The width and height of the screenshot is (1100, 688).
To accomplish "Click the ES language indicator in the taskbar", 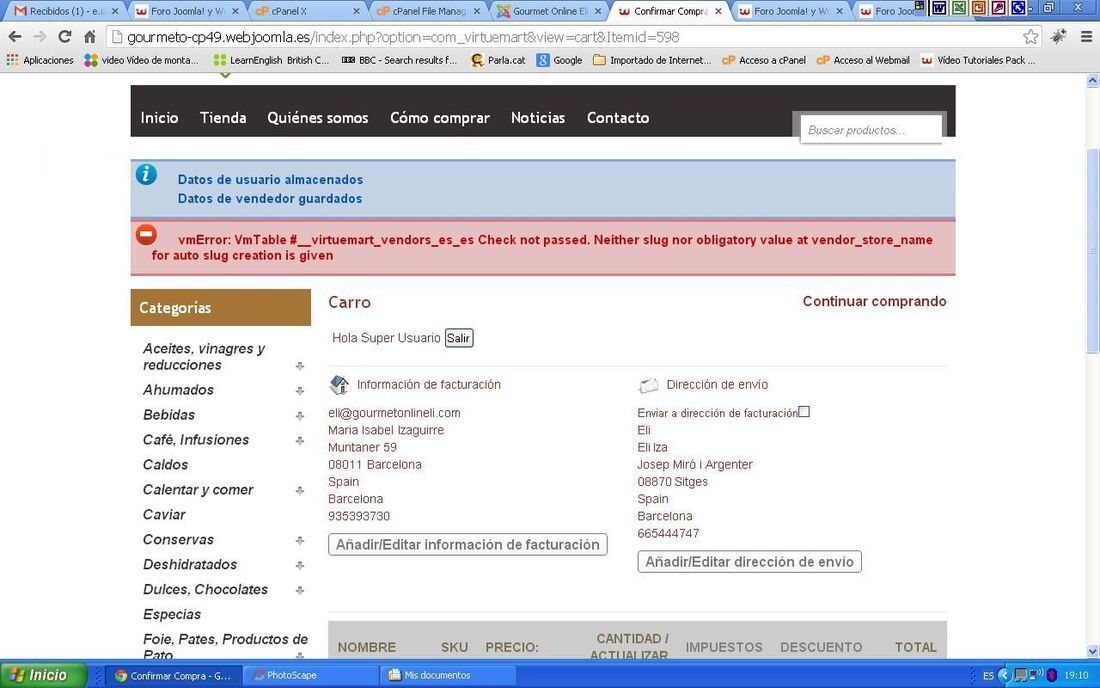I will 988,675.
